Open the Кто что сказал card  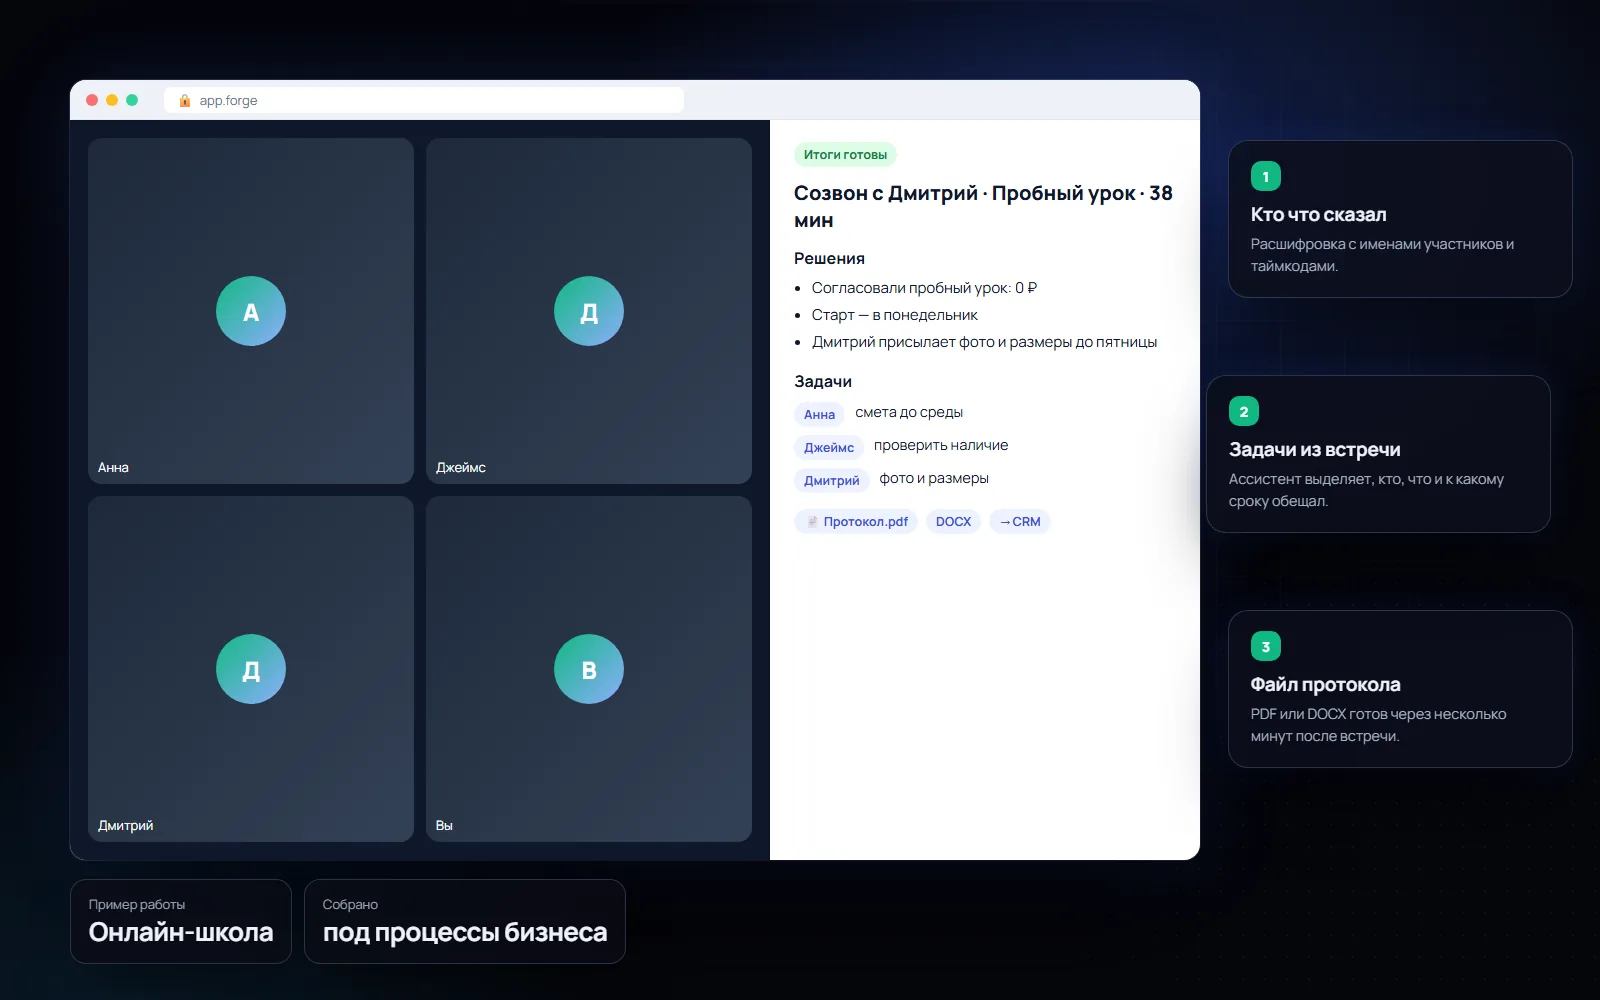click(x=1400, y=219)
